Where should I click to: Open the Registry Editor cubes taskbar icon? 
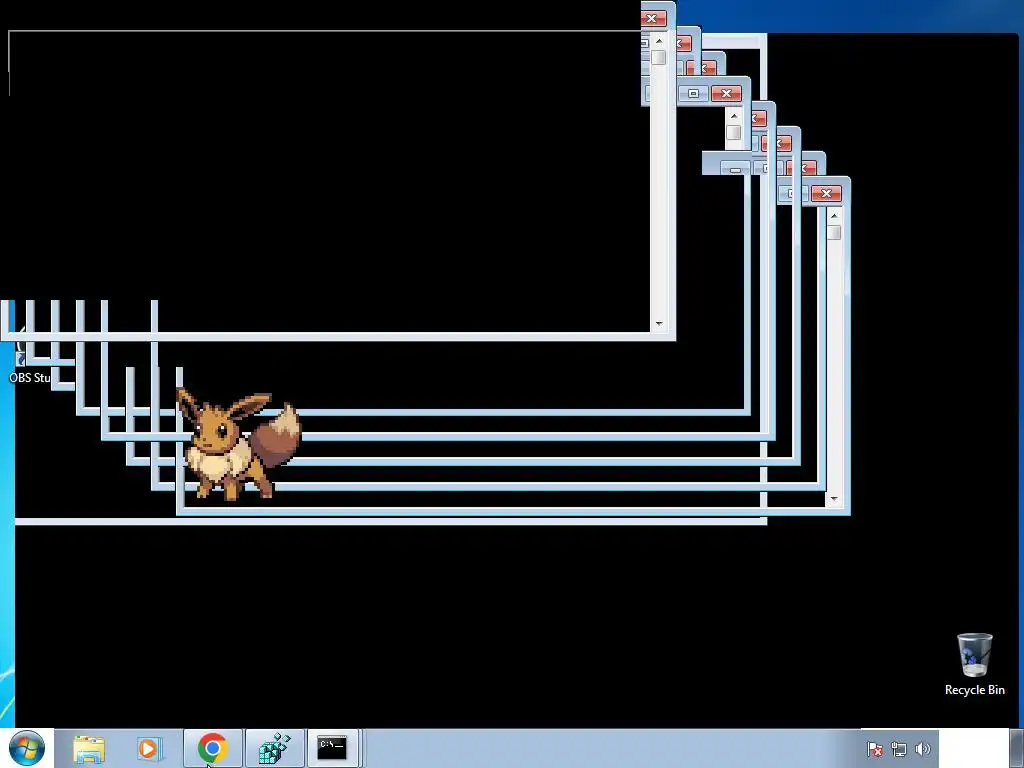pos(274,748)
